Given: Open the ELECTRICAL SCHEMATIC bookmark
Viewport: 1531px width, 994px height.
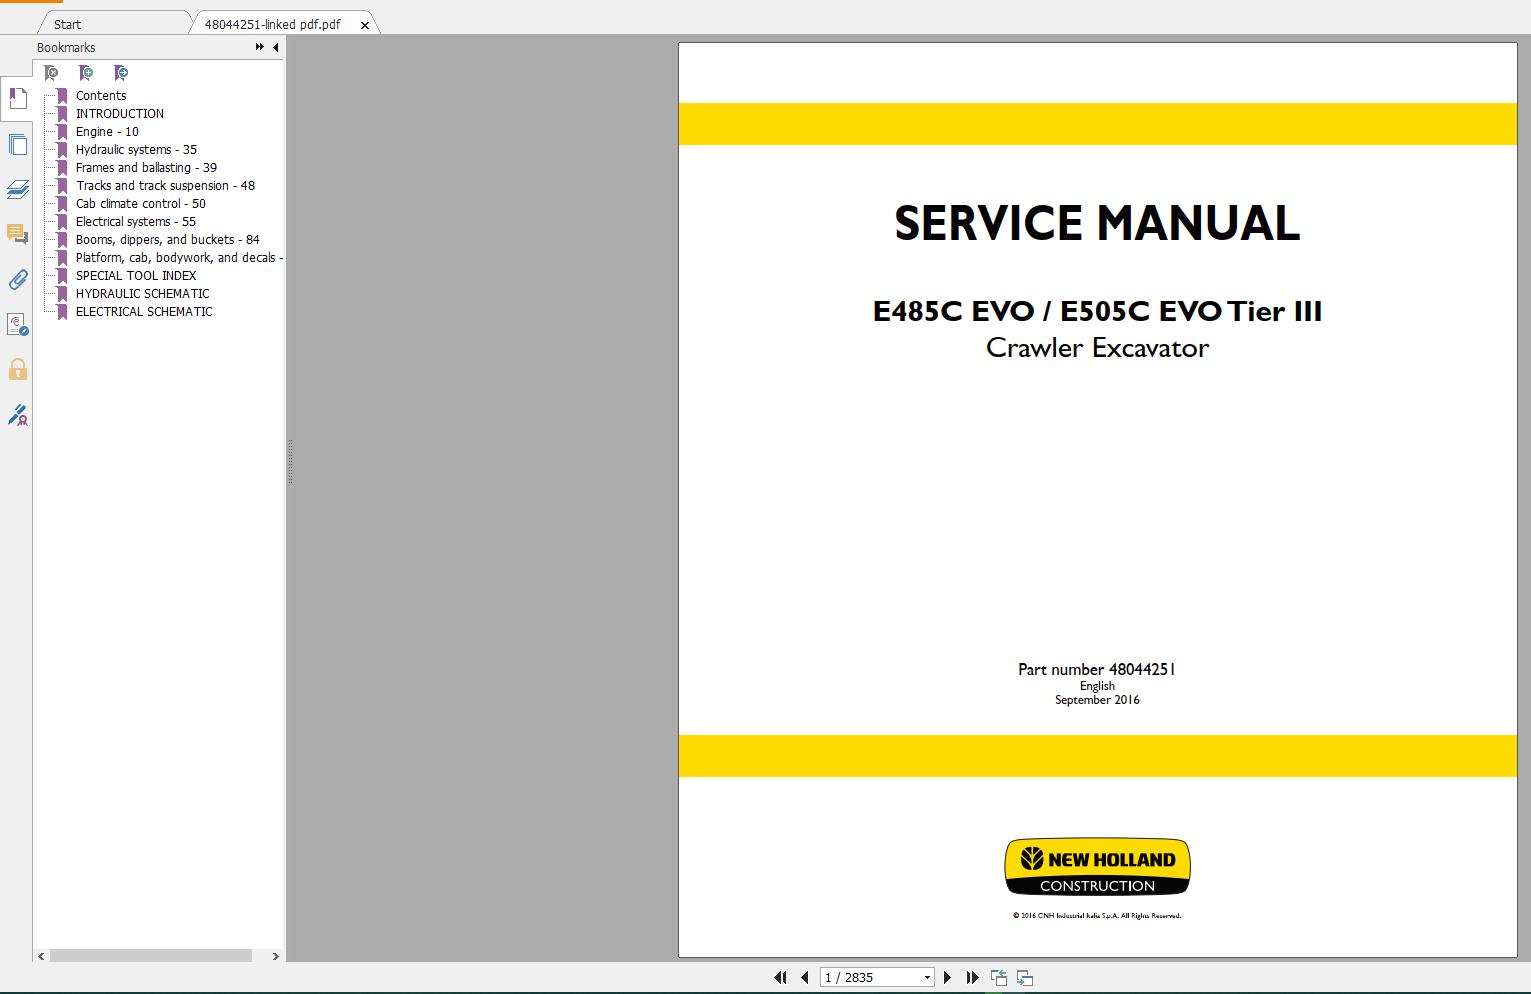Looking at the screenshot, I should [144, 312].
